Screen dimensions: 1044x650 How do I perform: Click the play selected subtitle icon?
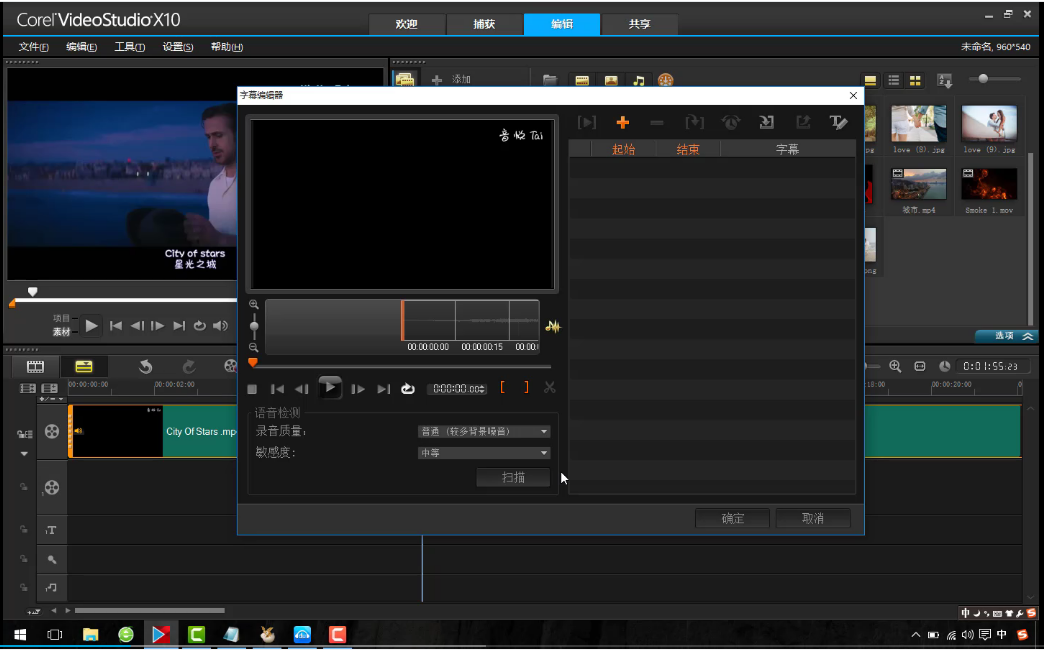[x=587, y=123]
